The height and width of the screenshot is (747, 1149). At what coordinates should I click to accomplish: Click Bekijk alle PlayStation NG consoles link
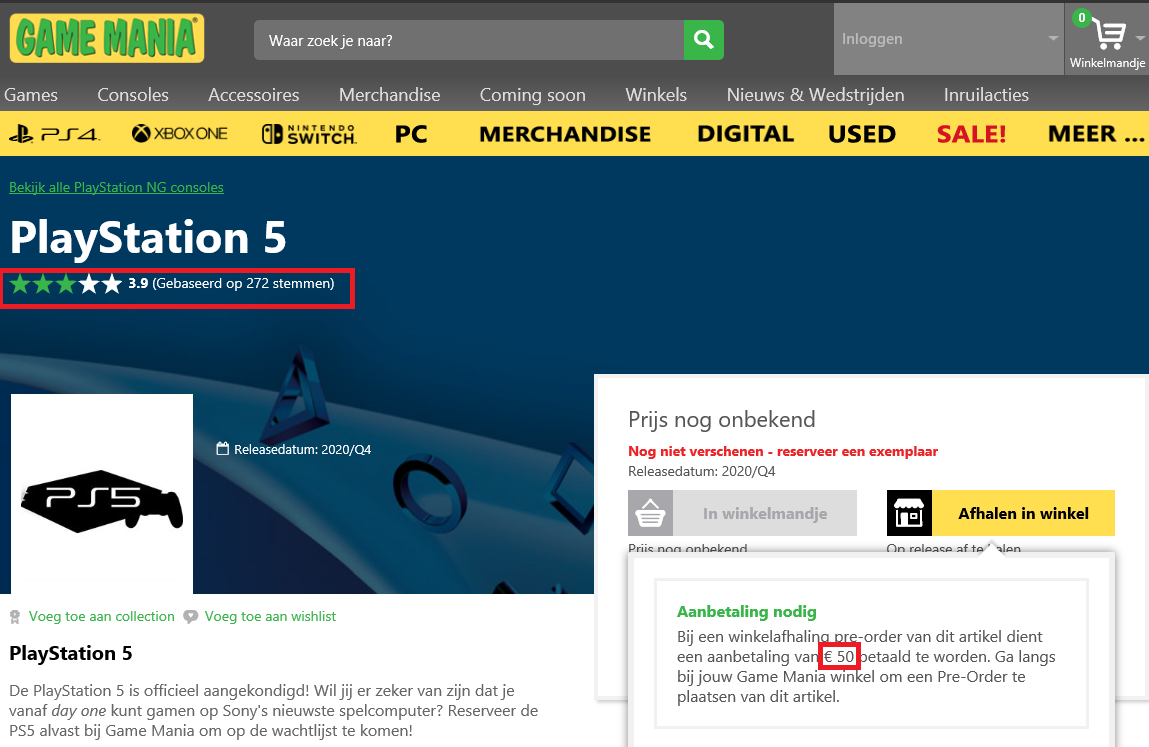(117, 187)
